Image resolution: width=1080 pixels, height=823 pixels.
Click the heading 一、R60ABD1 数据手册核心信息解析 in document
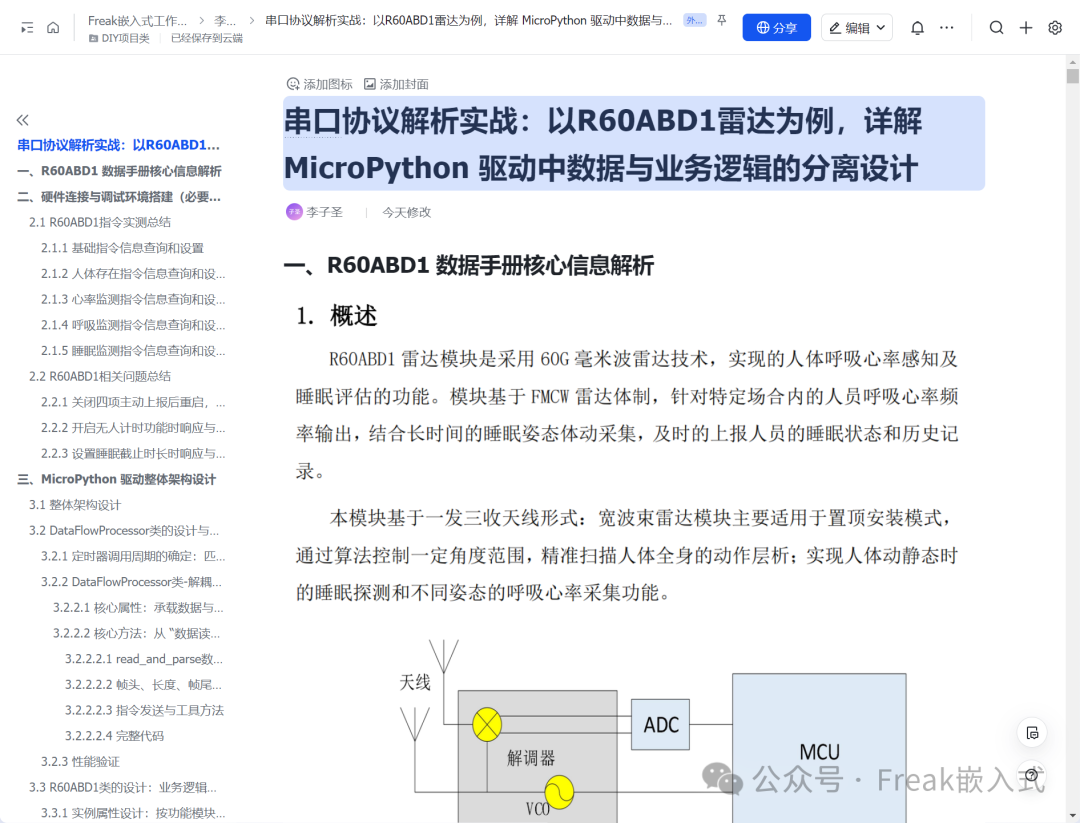pyautogui.click(x=468, y=265)
